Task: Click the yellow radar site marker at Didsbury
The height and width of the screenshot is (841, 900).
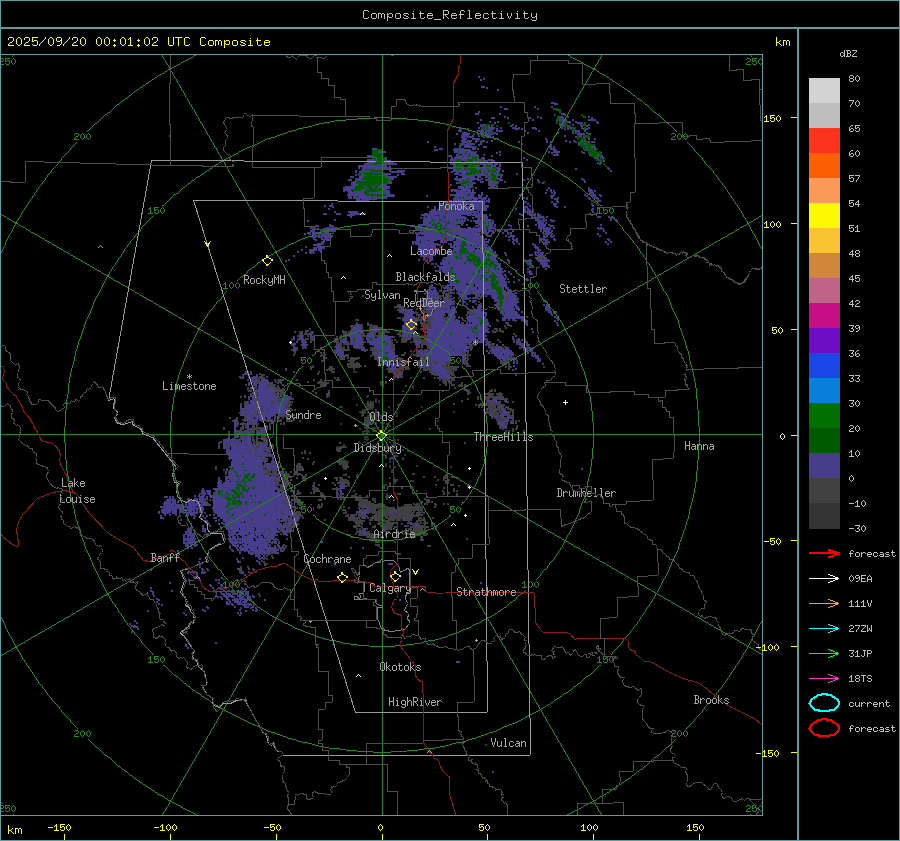Action: pyautogui.click(x=381, y=435)
